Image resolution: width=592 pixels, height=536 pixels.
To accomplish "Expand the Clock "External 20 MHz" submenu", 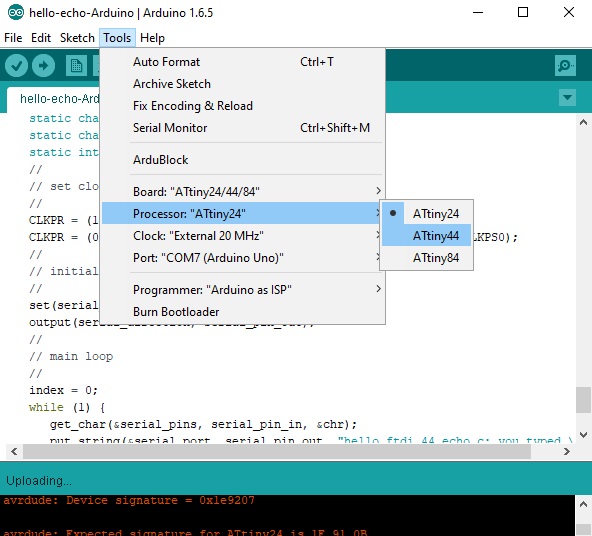I will (x=243, y=236).
